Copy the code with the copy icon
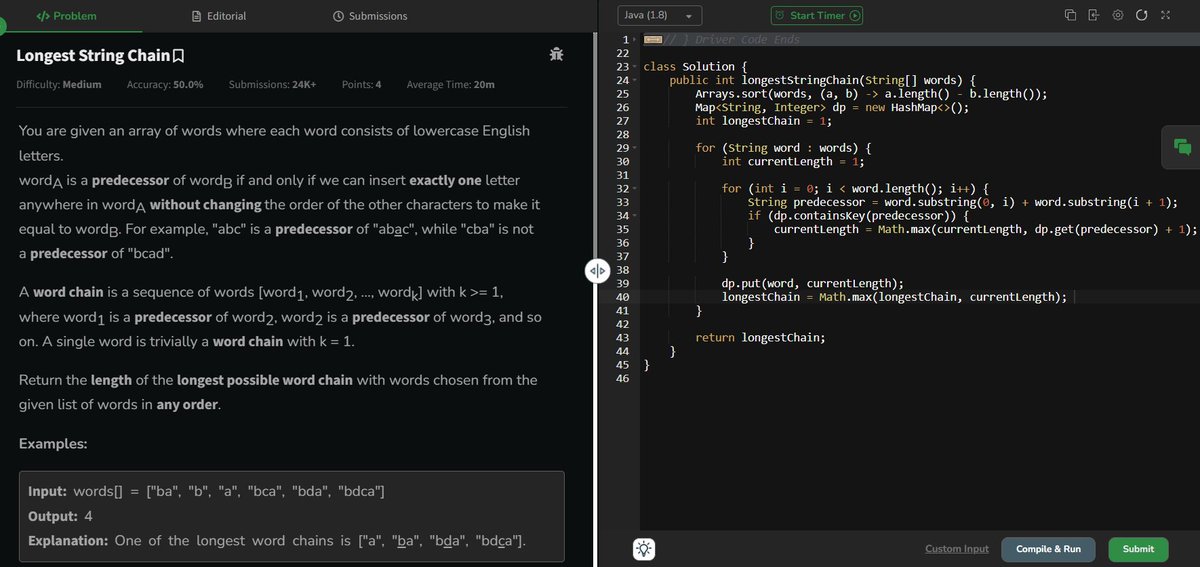Screen dimensions: 1200x567 (1070, 15)
